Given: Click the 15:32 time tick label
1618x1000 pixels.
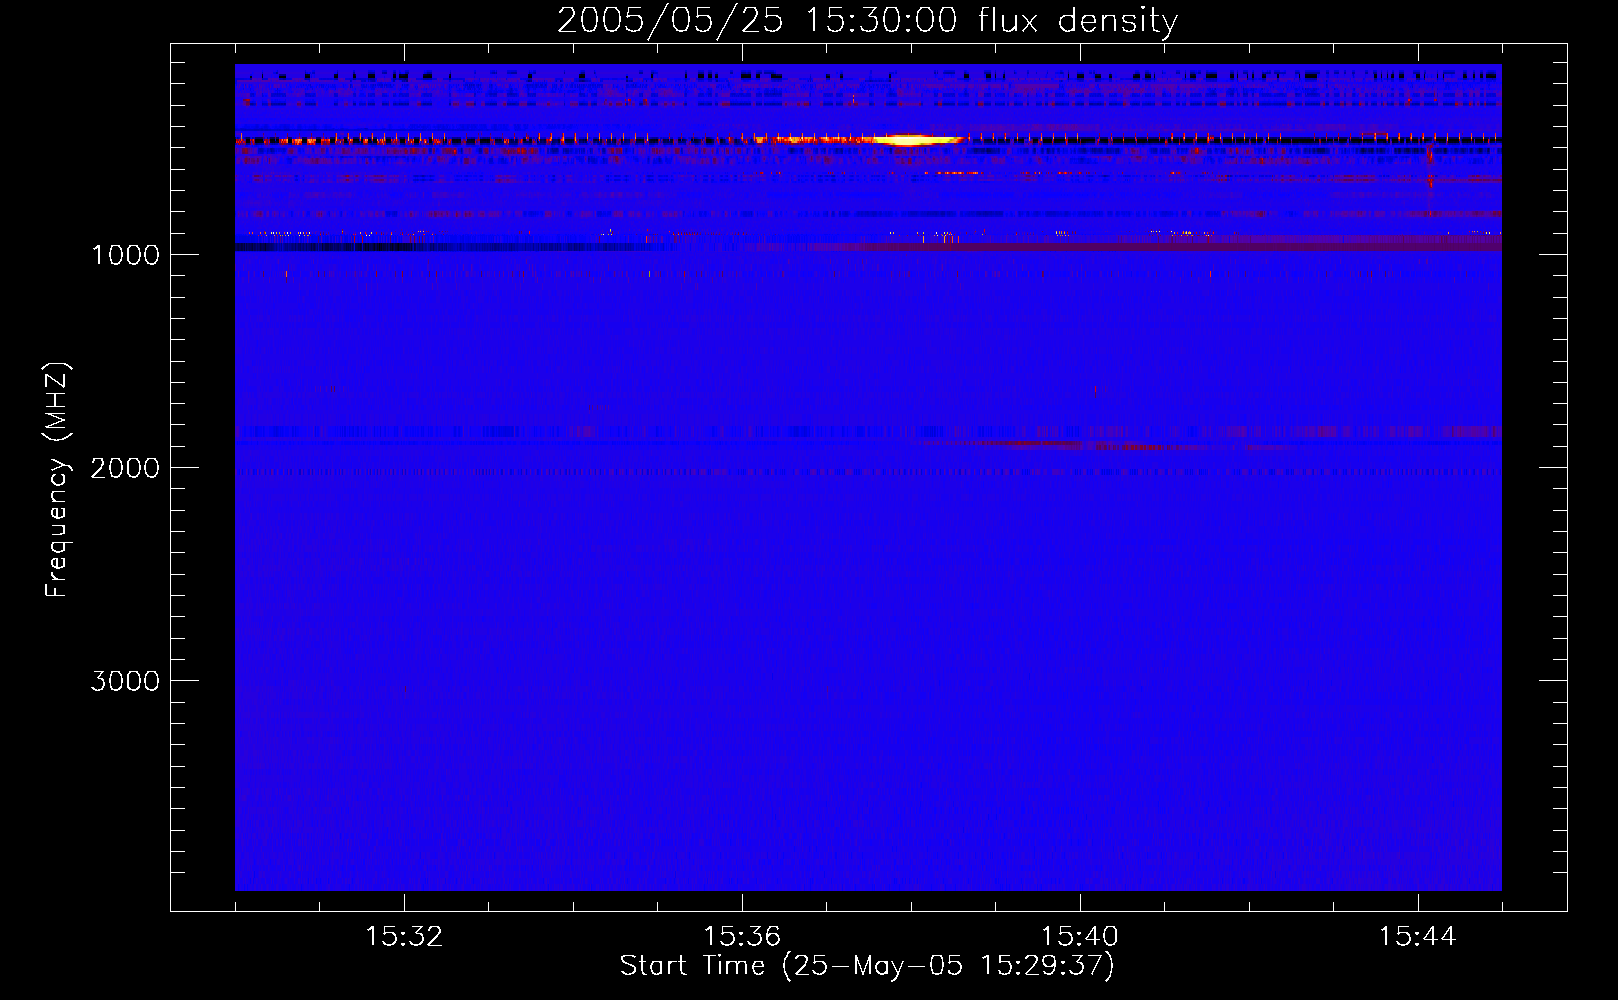Looking at the screenshot, I should pos(404,937).
